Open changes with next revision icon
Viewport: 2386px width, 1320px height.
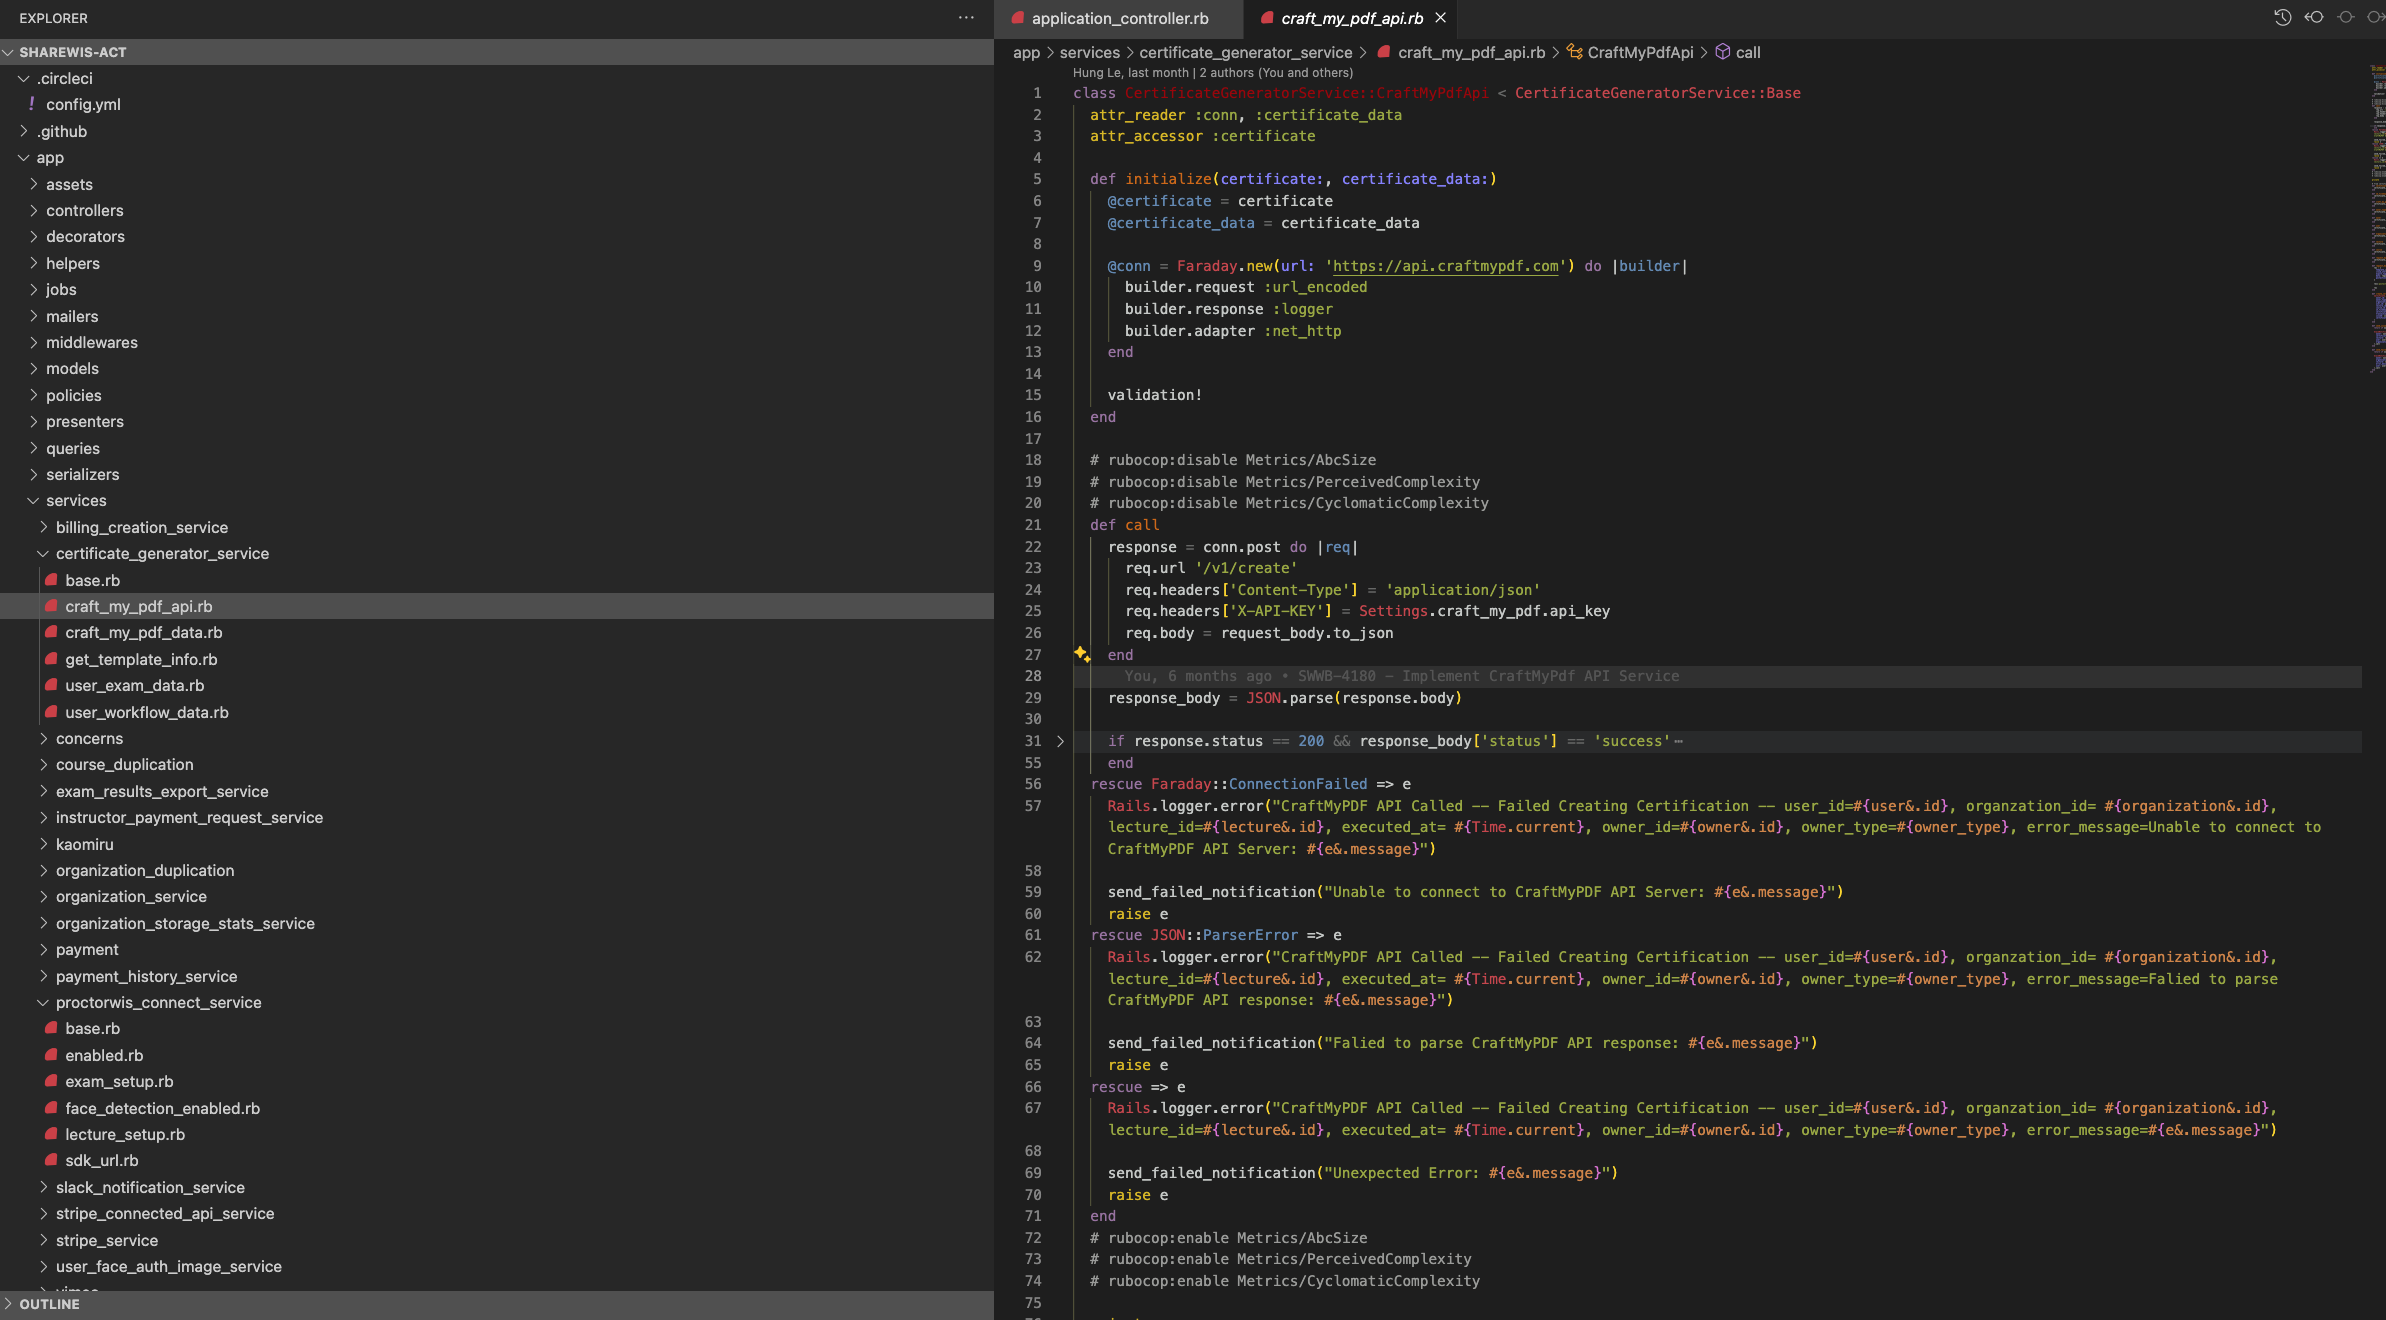pyautogui.click(x=2375, y=17)
